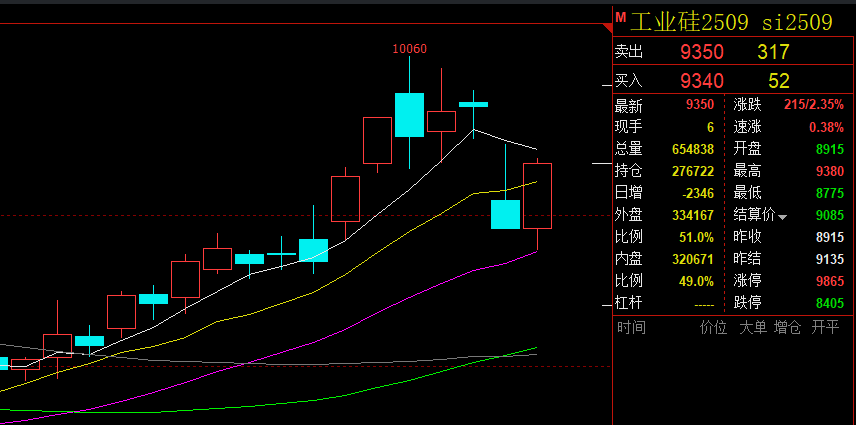Click the 涨停 label
Viewport: 856px width, 425px height.
point(747,281)
